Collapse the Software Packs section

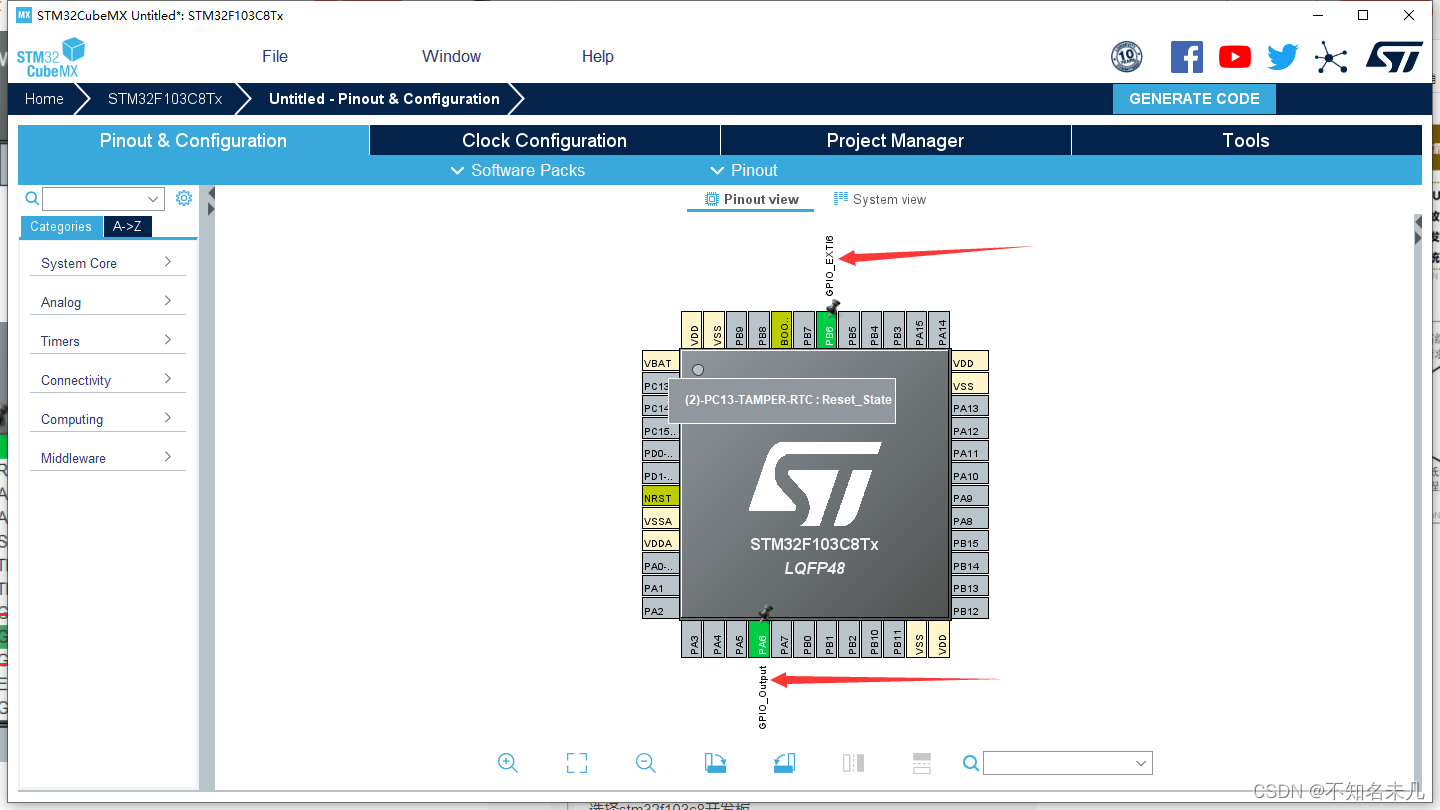pyautogui.click(x=517, y=170)
